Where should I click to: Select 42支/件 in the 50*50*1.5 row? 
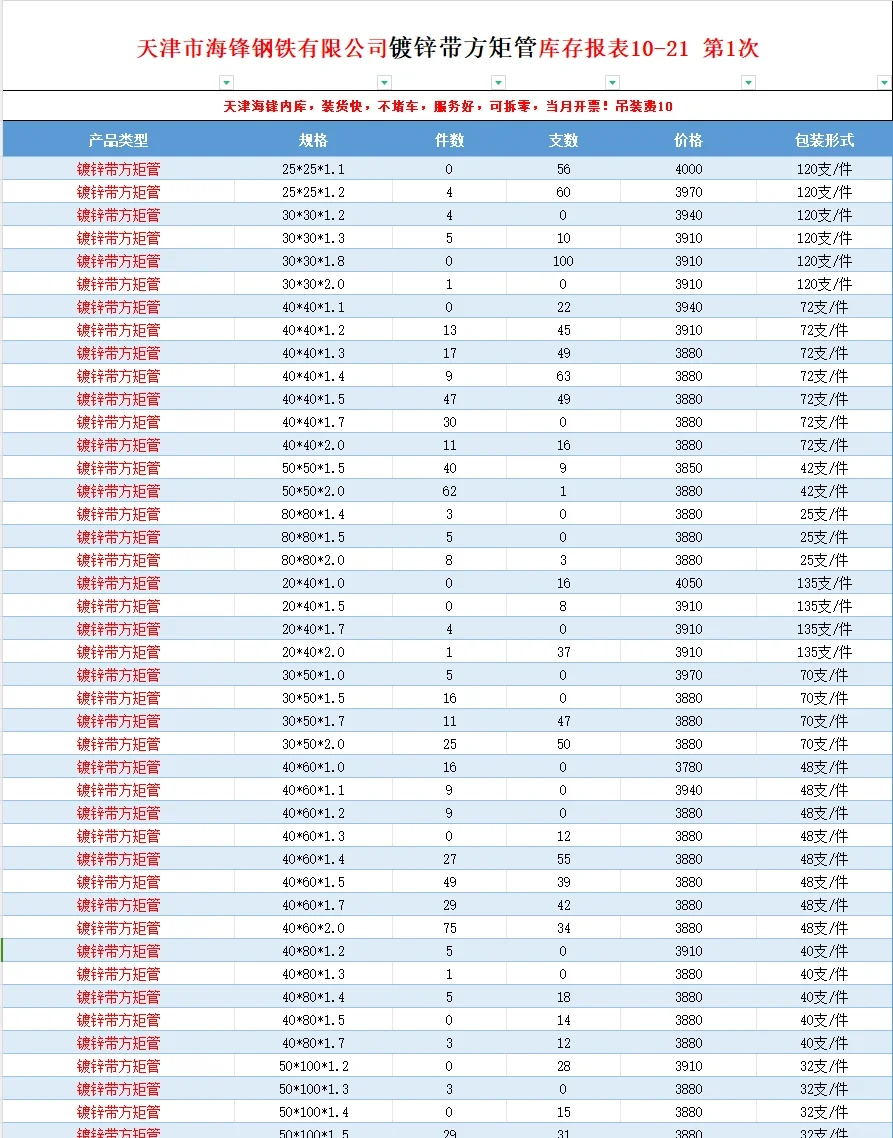[x=824, y=468]
